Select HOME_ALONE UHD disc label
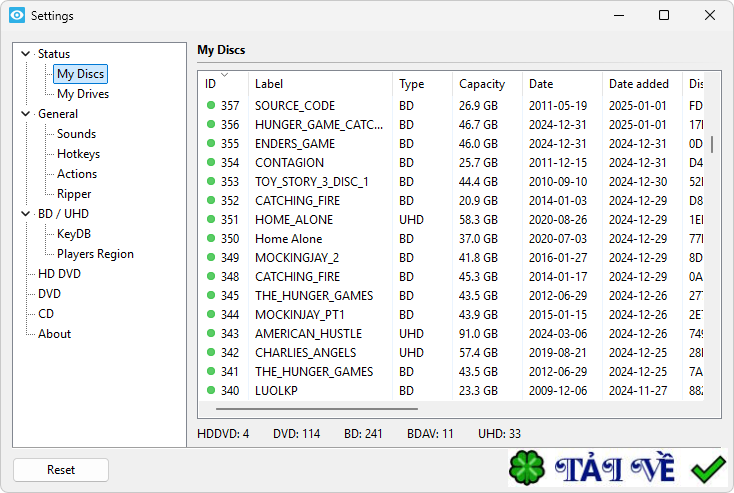 coord(294,220)
